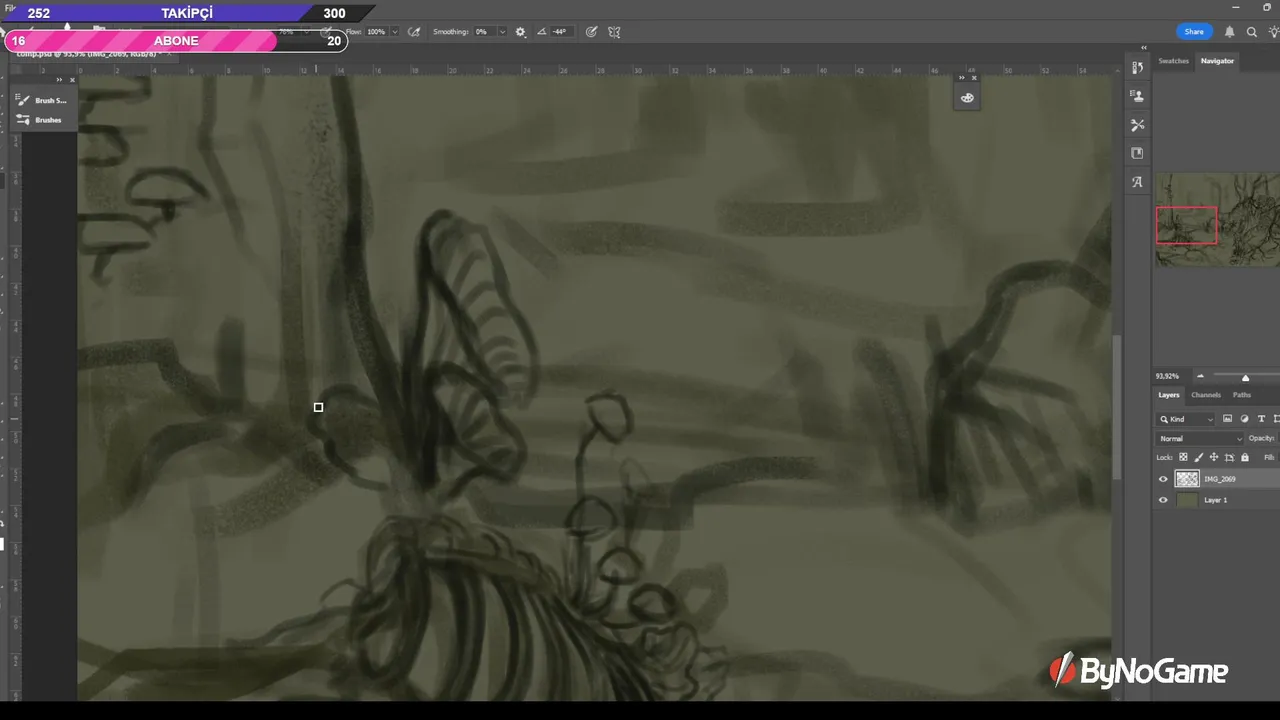Enable airbrush-style build-up icon
This screenshot has width=1280, height=720.
[414, 32]
